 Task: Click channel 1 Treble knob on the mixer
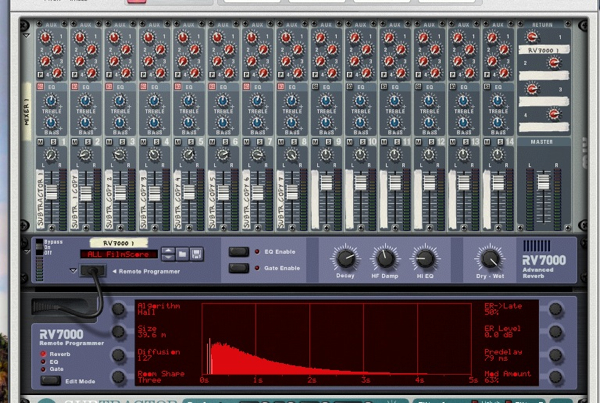[x=51, y=100]
